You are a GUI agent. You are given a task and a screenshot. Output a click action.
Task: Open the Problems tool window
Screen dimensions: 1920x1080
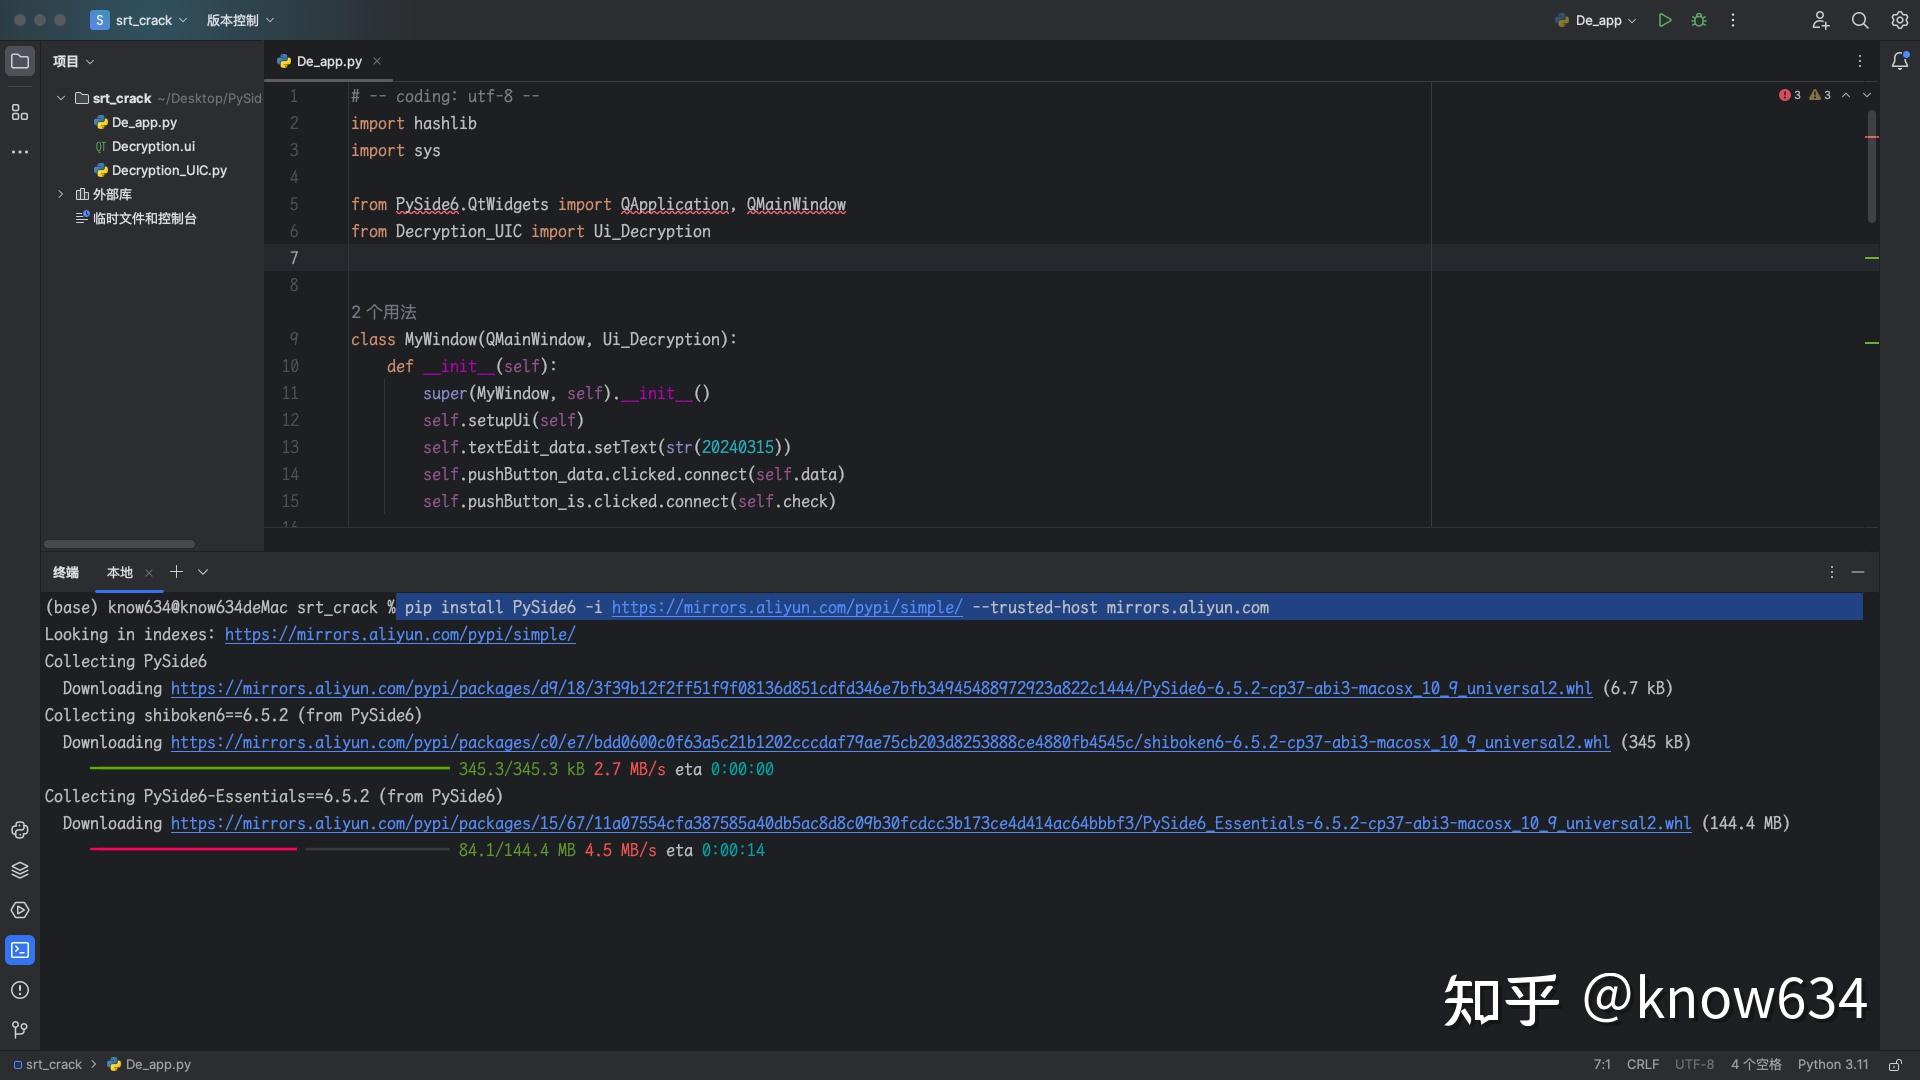(20, 990)
